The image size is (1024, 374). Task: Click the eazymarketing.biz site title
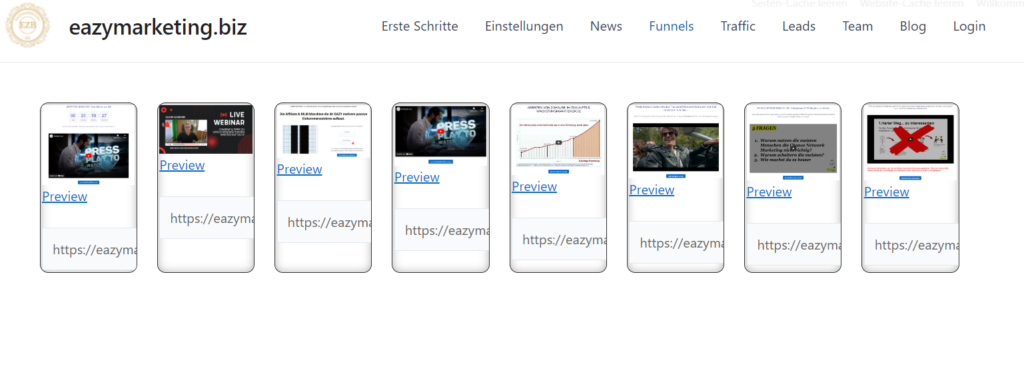[x=158, y=27]
